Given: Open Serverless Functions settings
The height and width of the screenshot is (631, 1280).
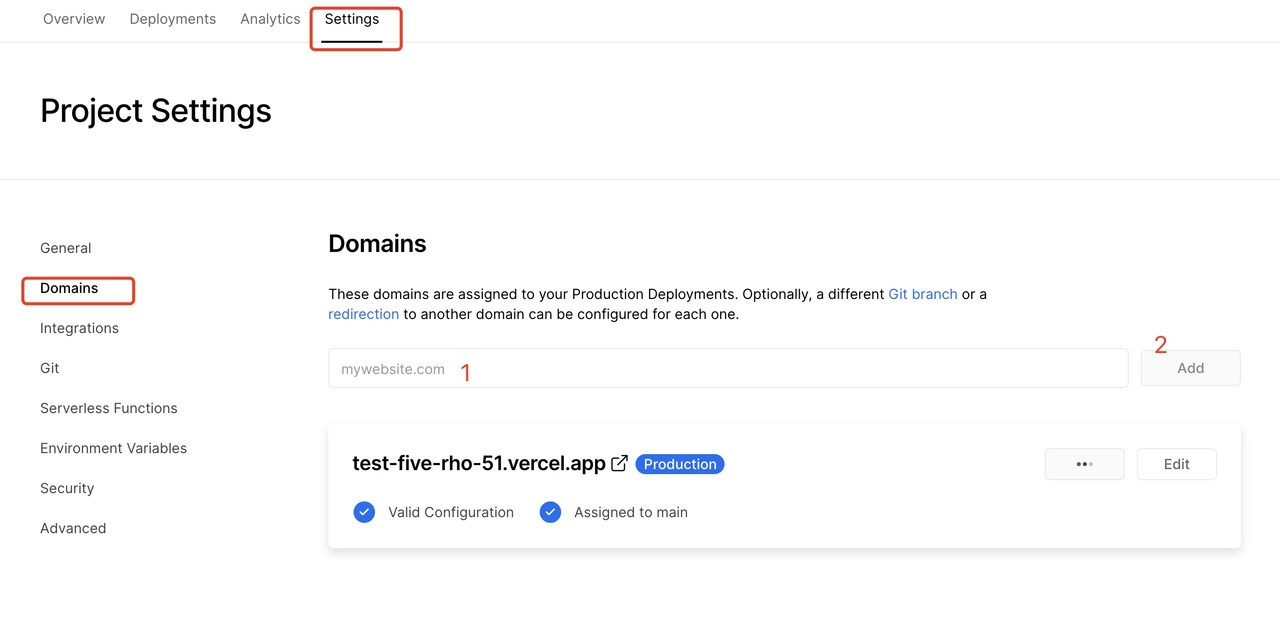Looking at the screenshot, I should (109, 408).
